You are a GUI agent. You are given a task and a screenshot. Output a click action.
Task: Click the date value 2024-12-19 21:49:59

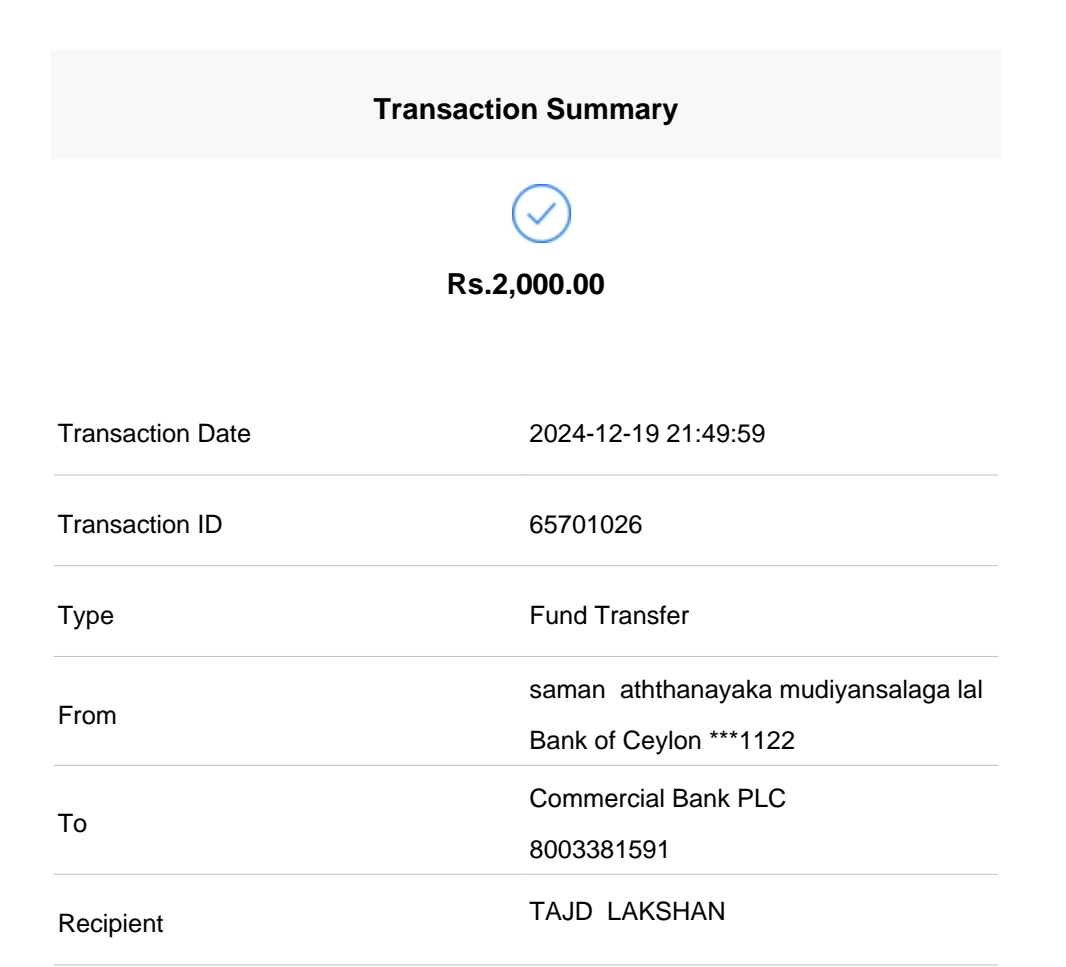[647, 434]
